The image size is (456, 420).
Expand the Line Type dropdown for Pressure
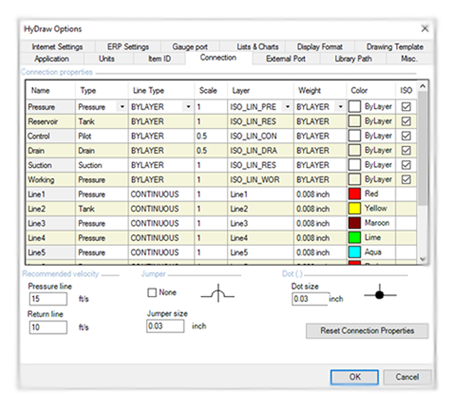tap(188, 107)
